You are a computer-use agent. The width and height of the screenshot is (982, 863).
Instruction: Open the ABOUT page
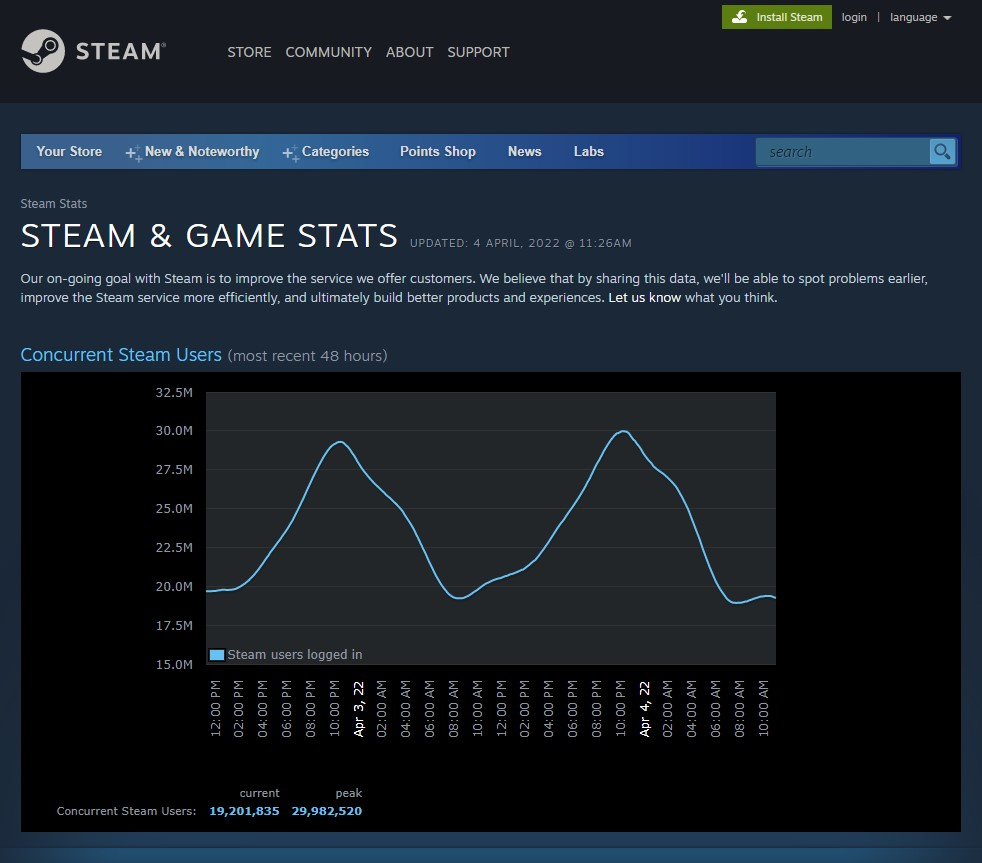pos(410,52)
